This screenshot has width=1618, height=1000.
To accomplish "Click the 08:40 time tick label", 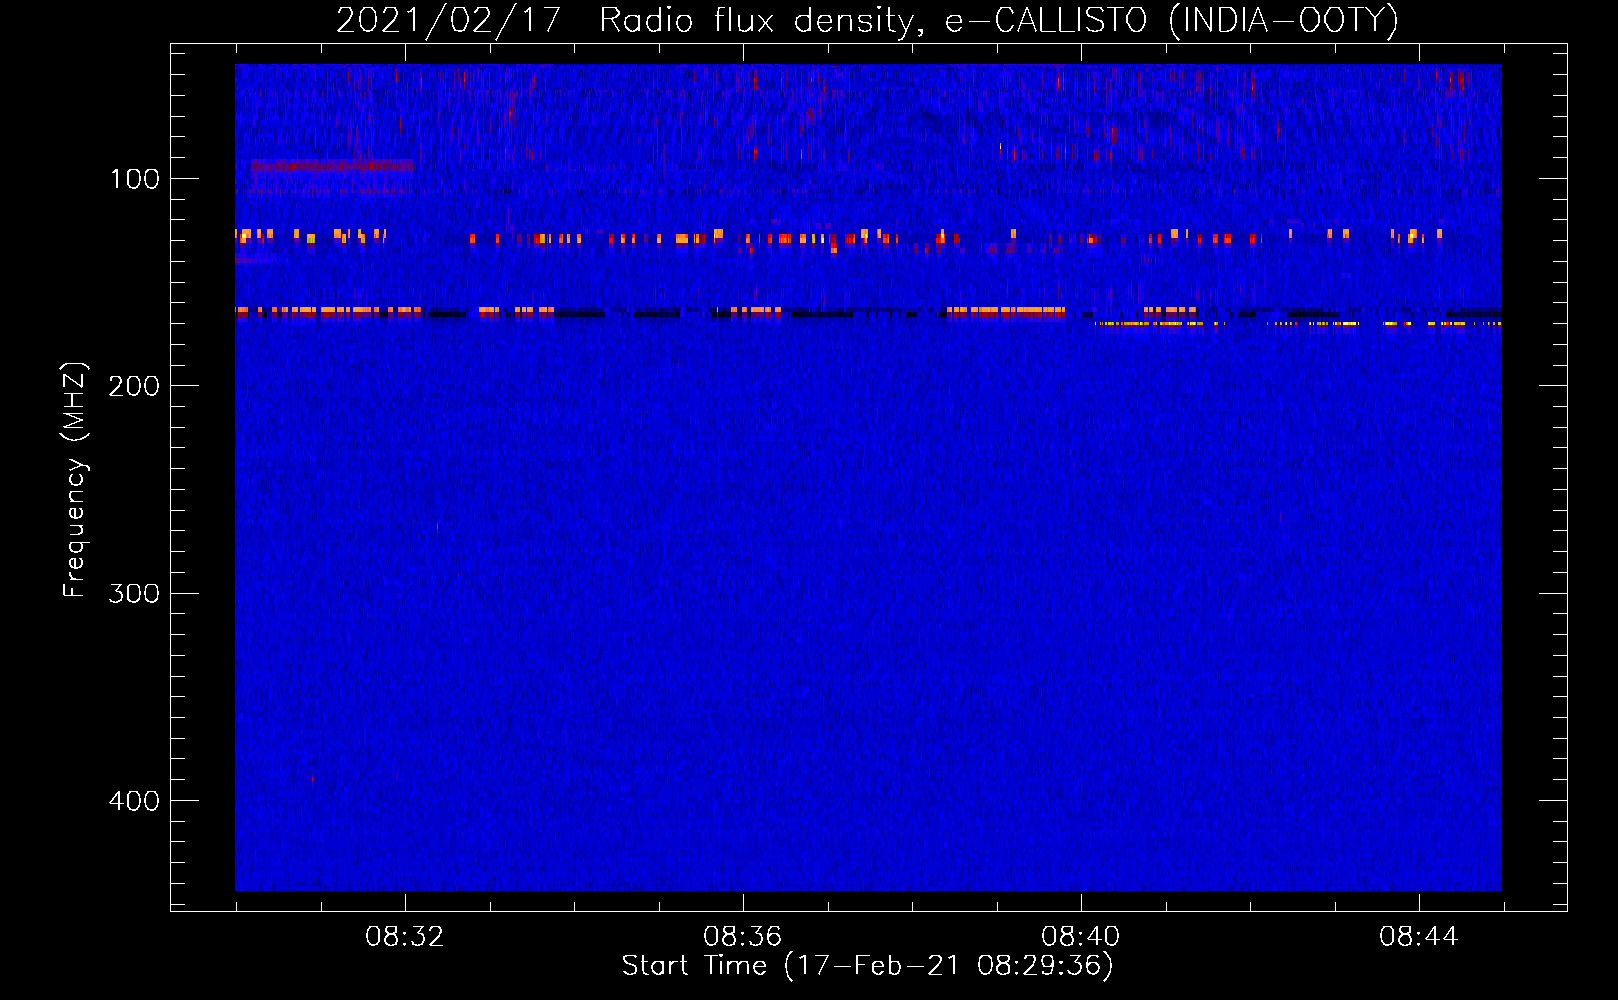I will tap(1081, 937).
